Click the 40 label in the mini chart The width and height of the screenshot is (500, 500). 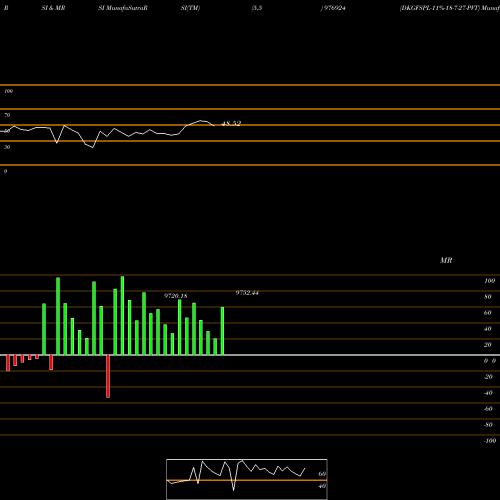coord(322,486)
